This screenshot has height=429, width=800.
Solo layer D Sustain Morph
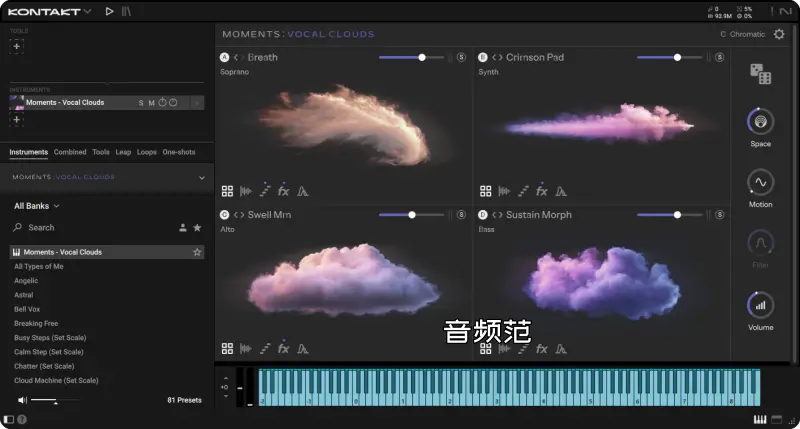(719, 215)
